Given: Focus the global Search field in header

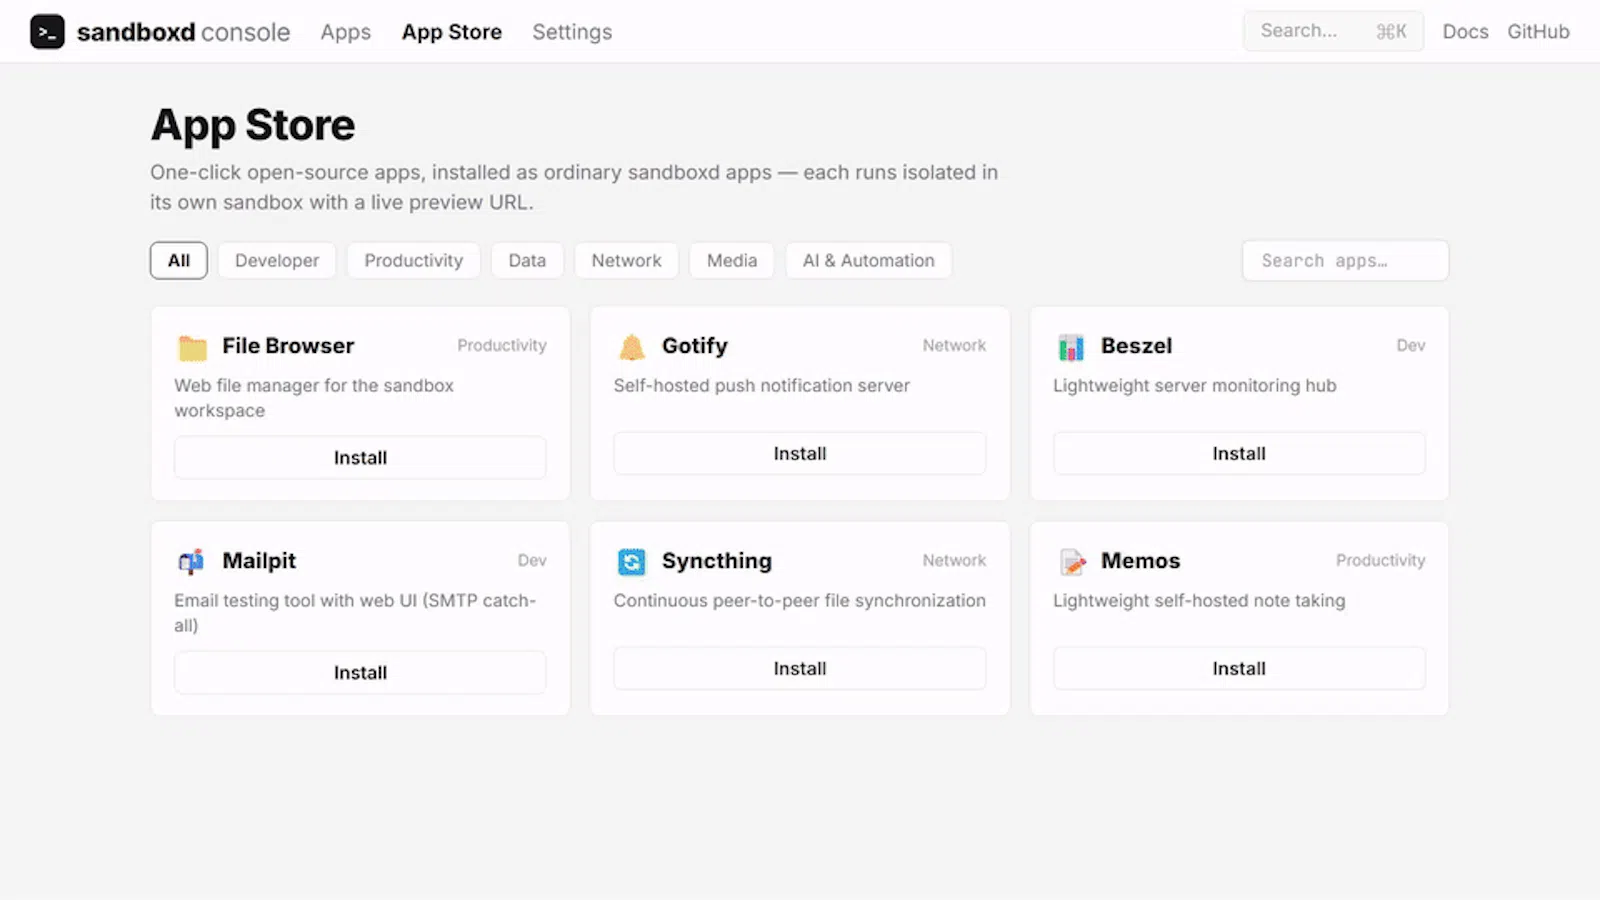Looking at the screenshot, I should pos(1333,31).
